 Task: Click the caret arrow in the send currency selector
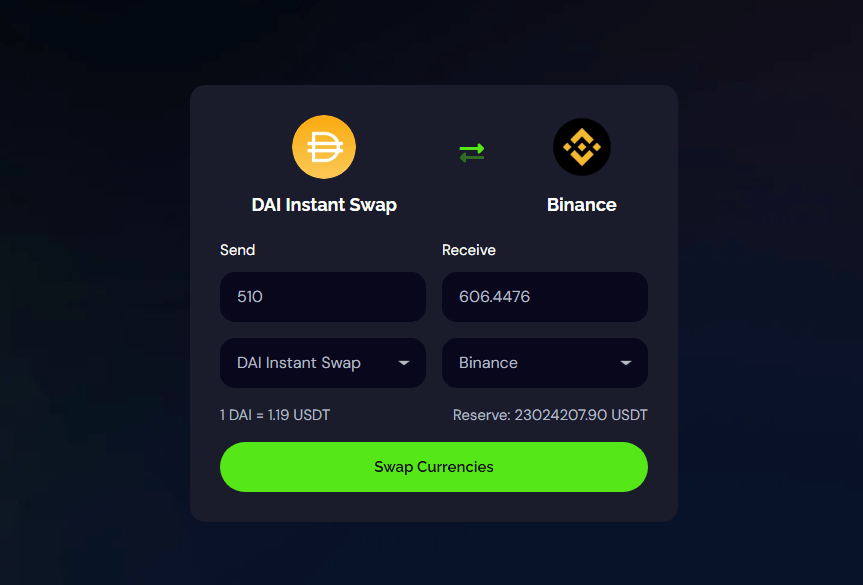tap(404, 363)
